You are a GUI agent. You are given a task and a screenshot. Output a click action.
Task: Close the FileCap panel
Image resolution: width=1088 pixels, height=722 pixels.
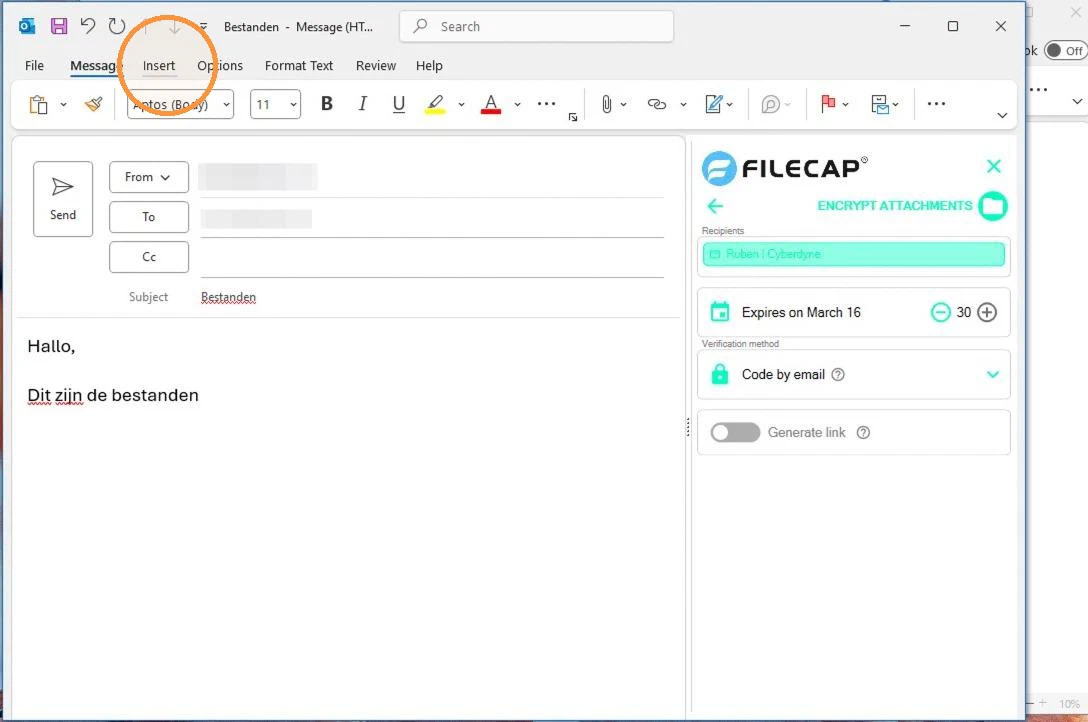tap(994, 166)
